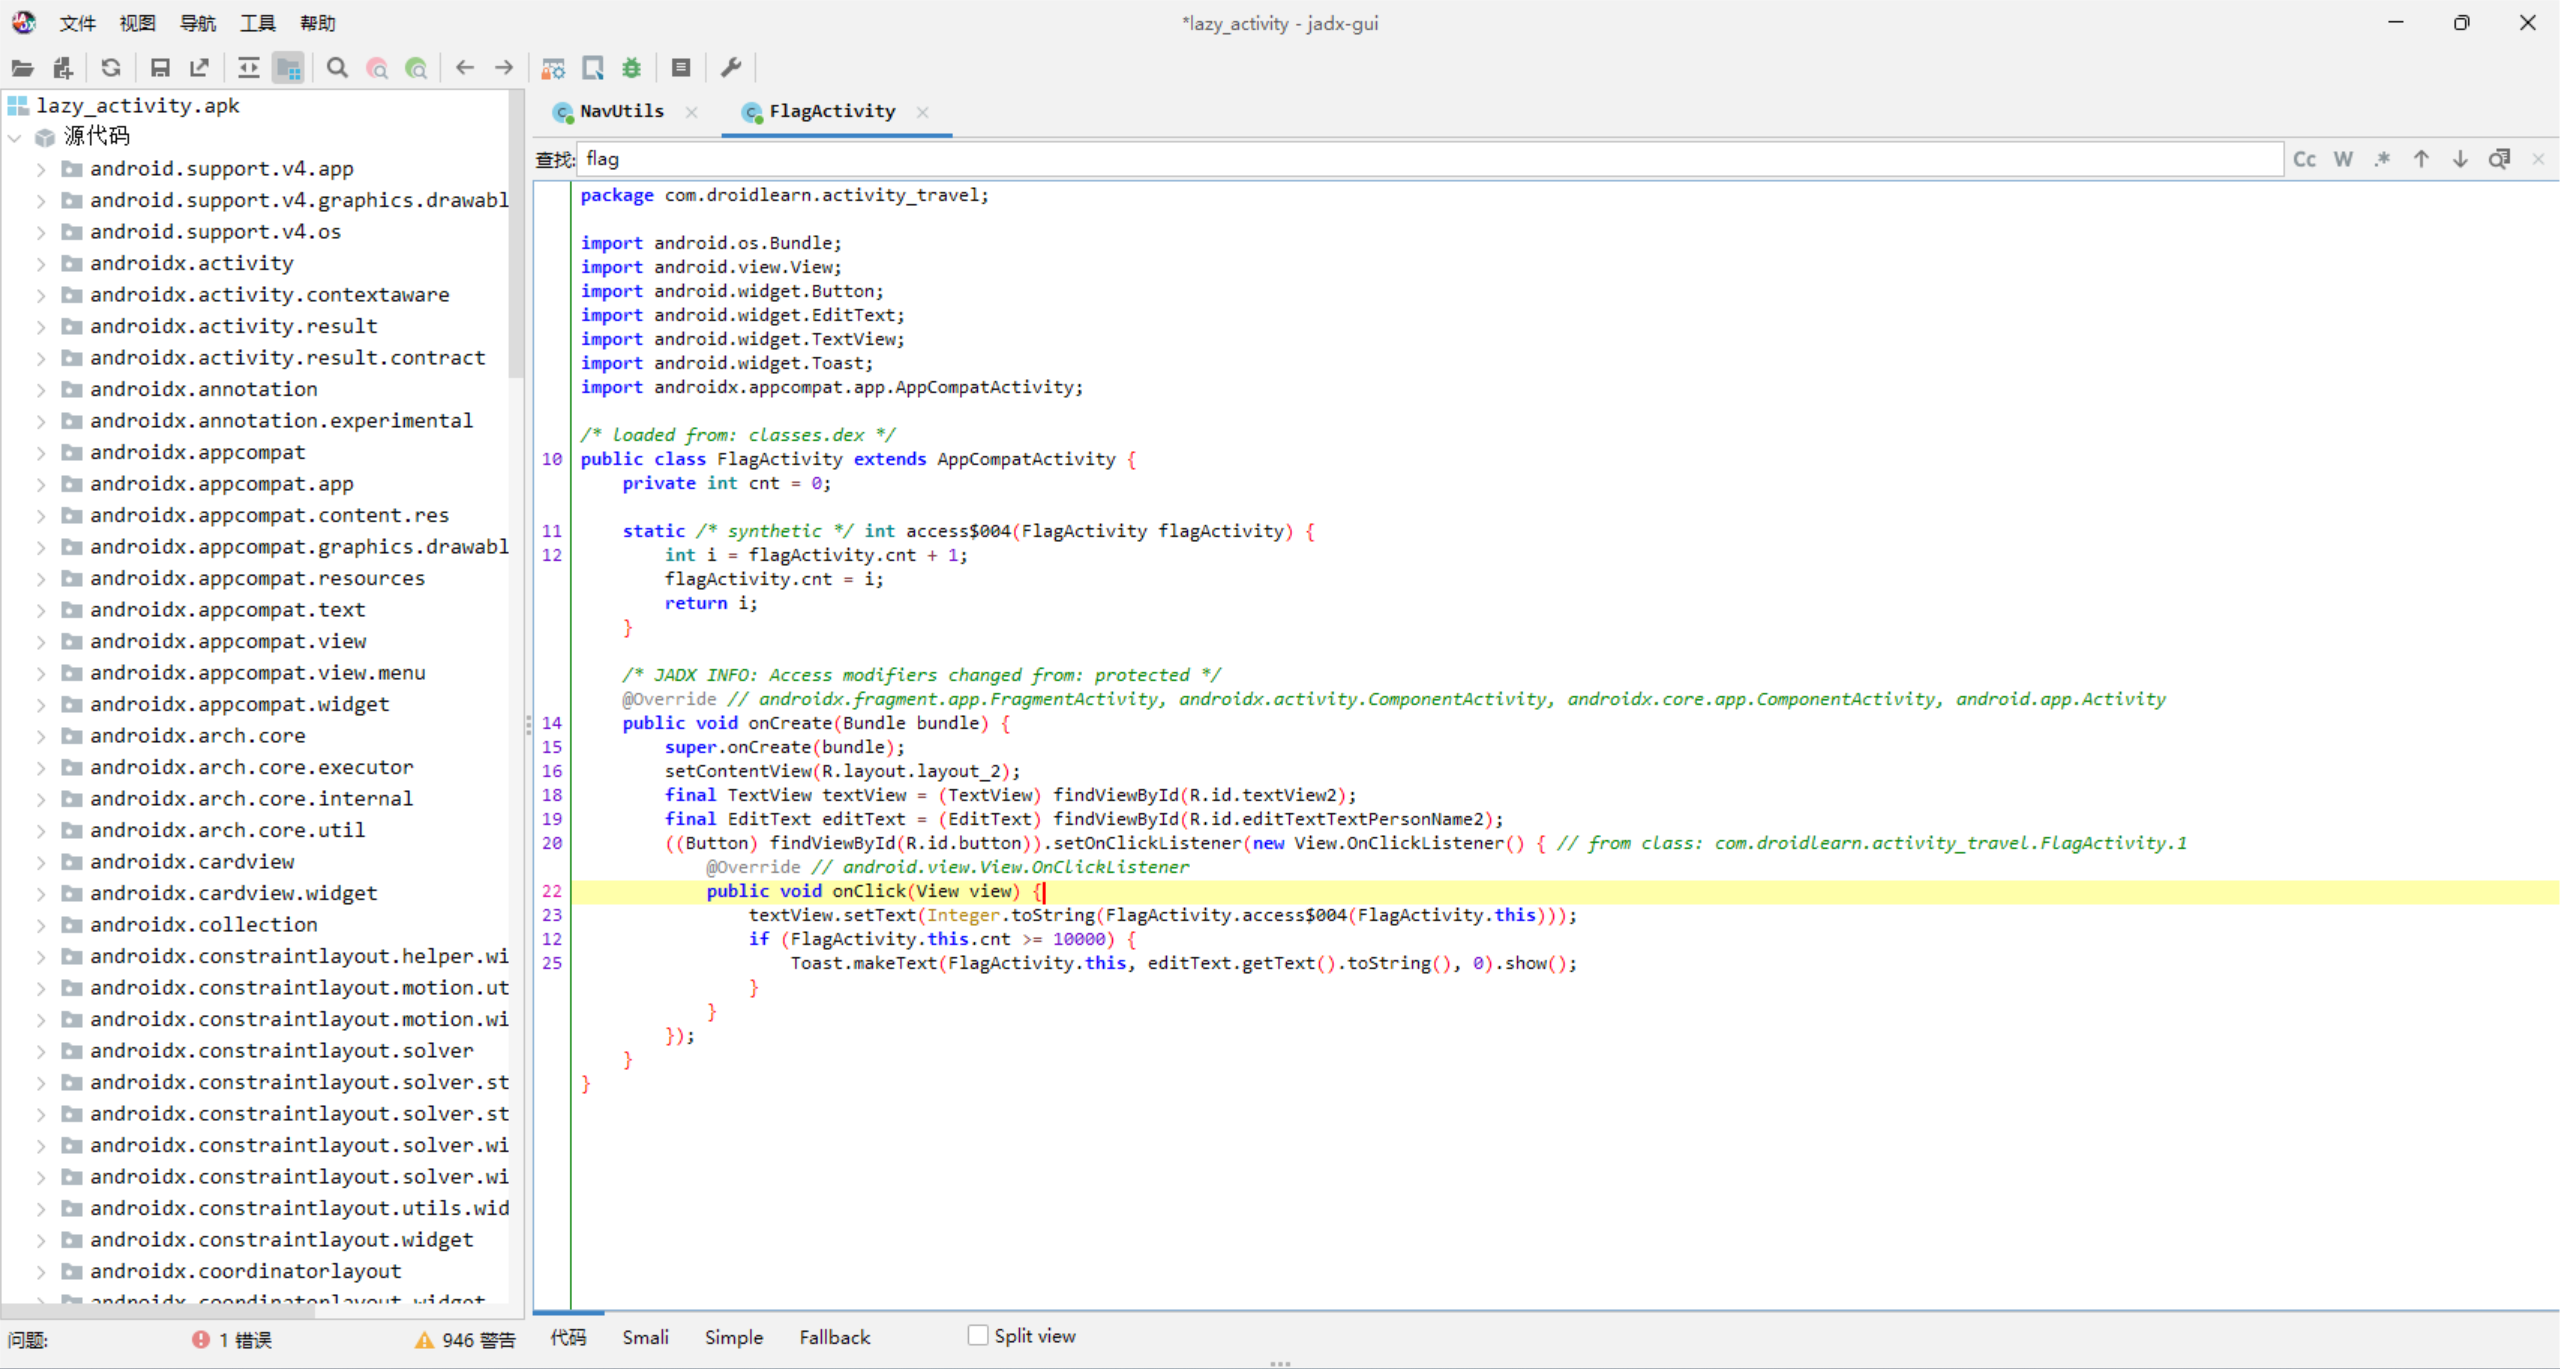
Task: Close the FlagActivity tab
Action: point(923,112)
